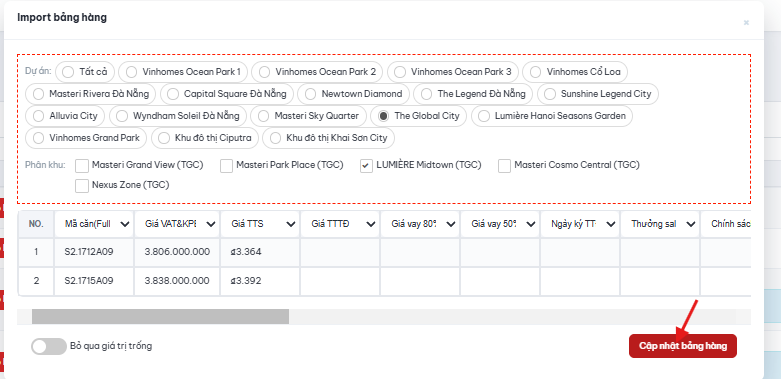Click Cập nhật bảng hàng button

pos(682,346)
